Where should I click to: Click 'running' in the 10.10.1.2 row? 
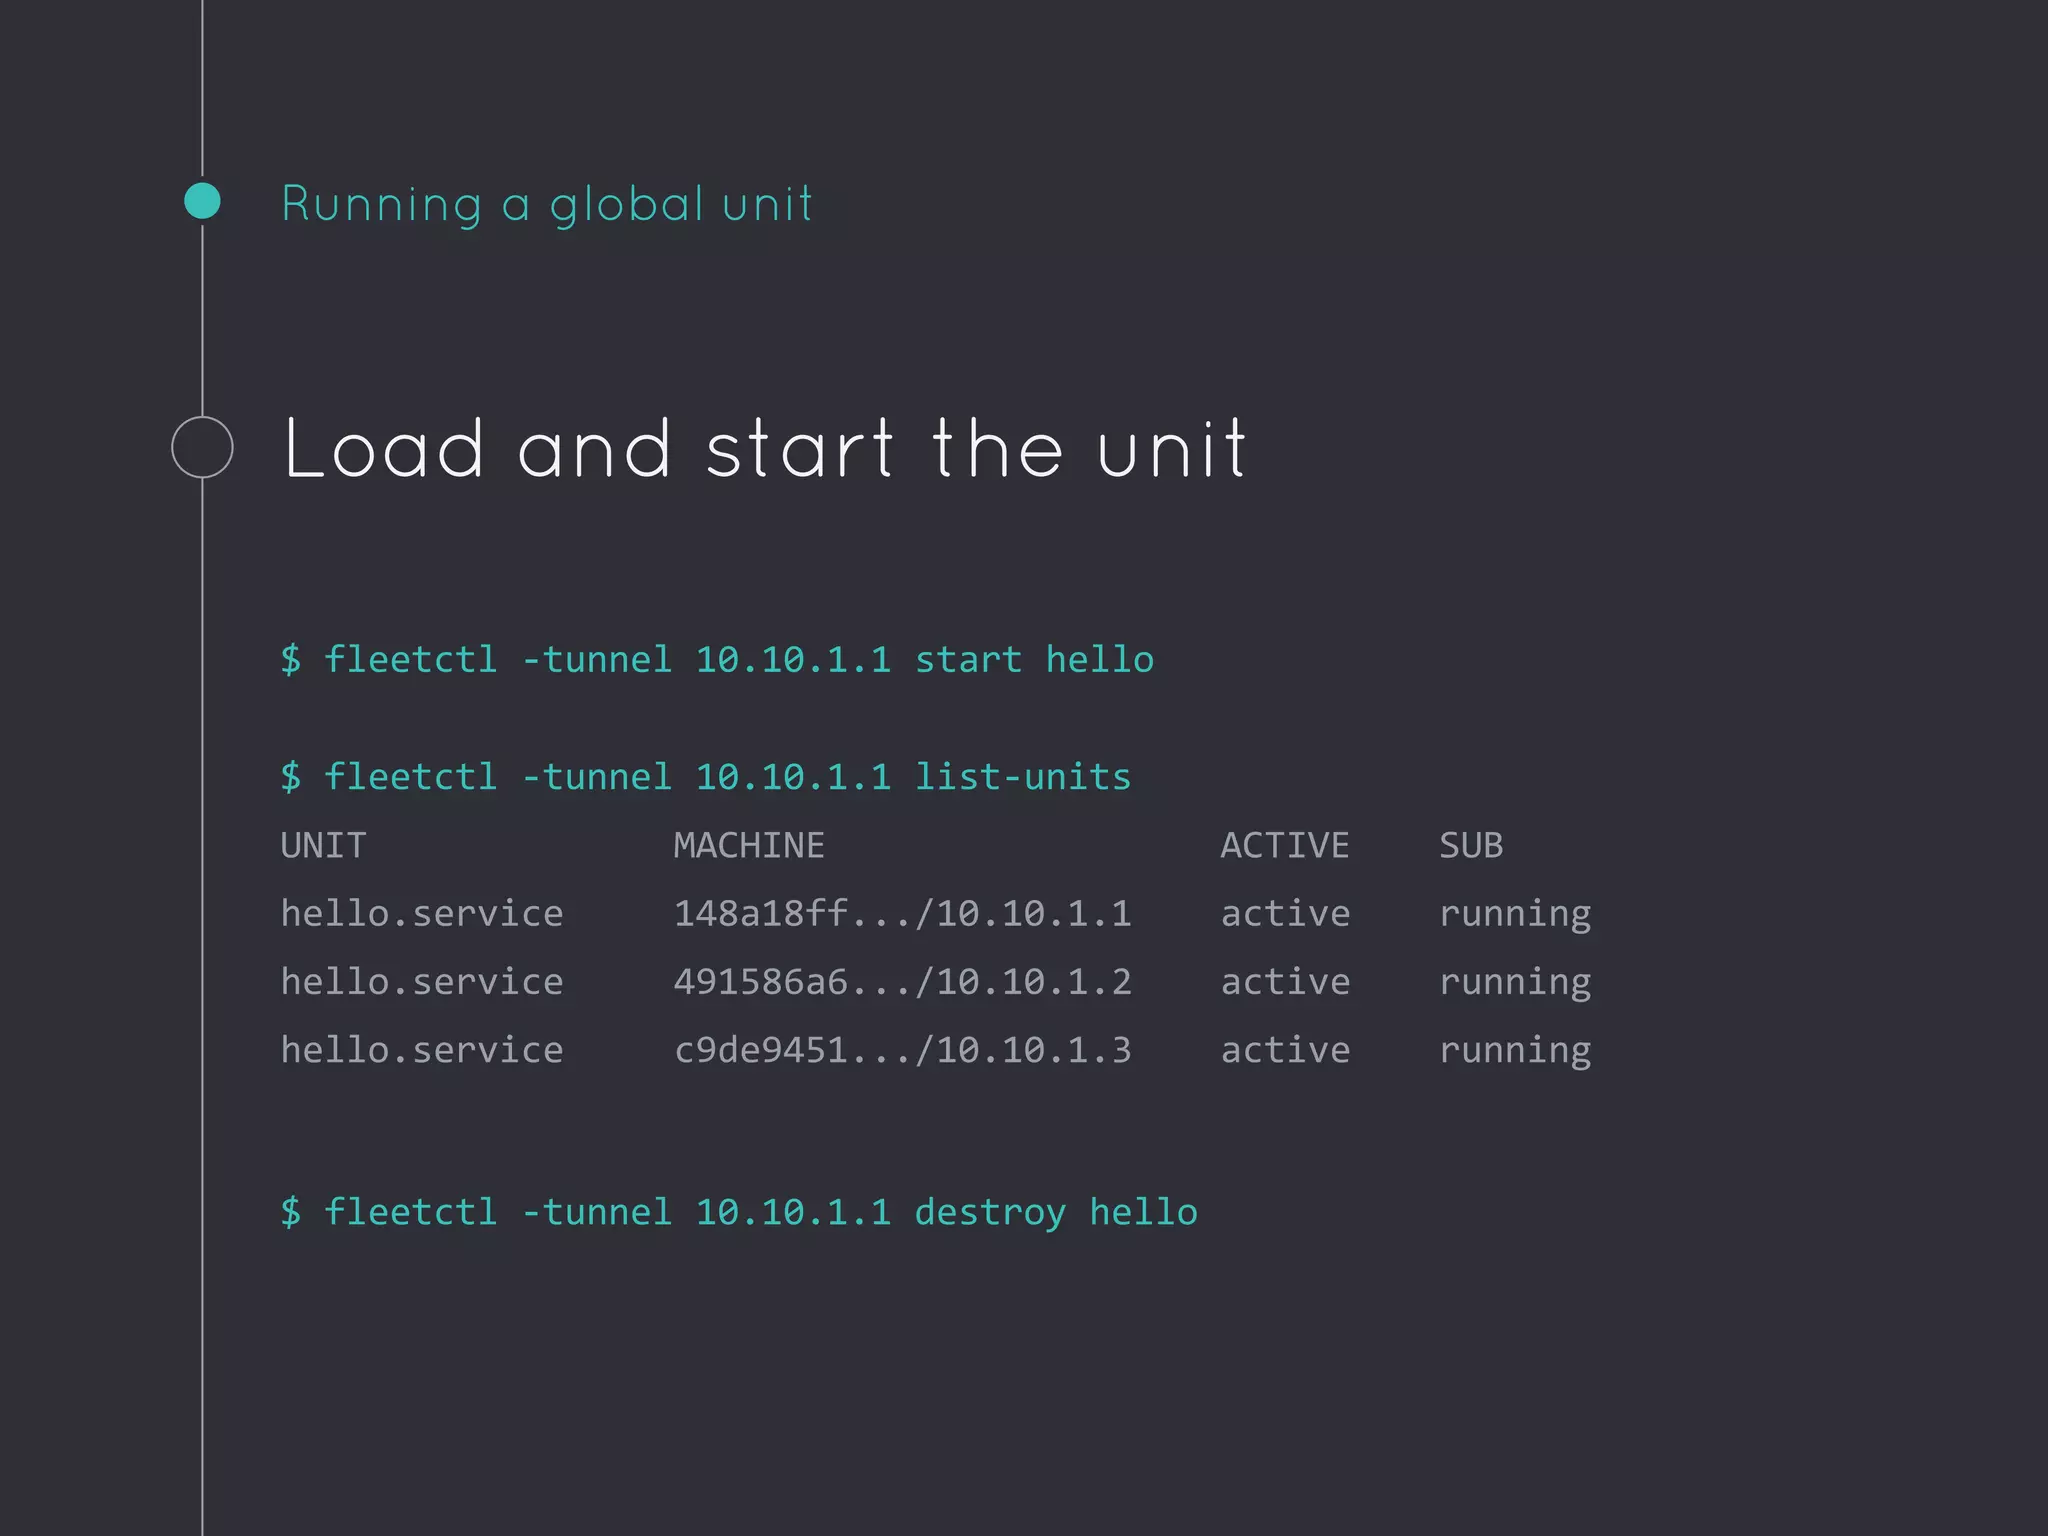click(1515, 984)
